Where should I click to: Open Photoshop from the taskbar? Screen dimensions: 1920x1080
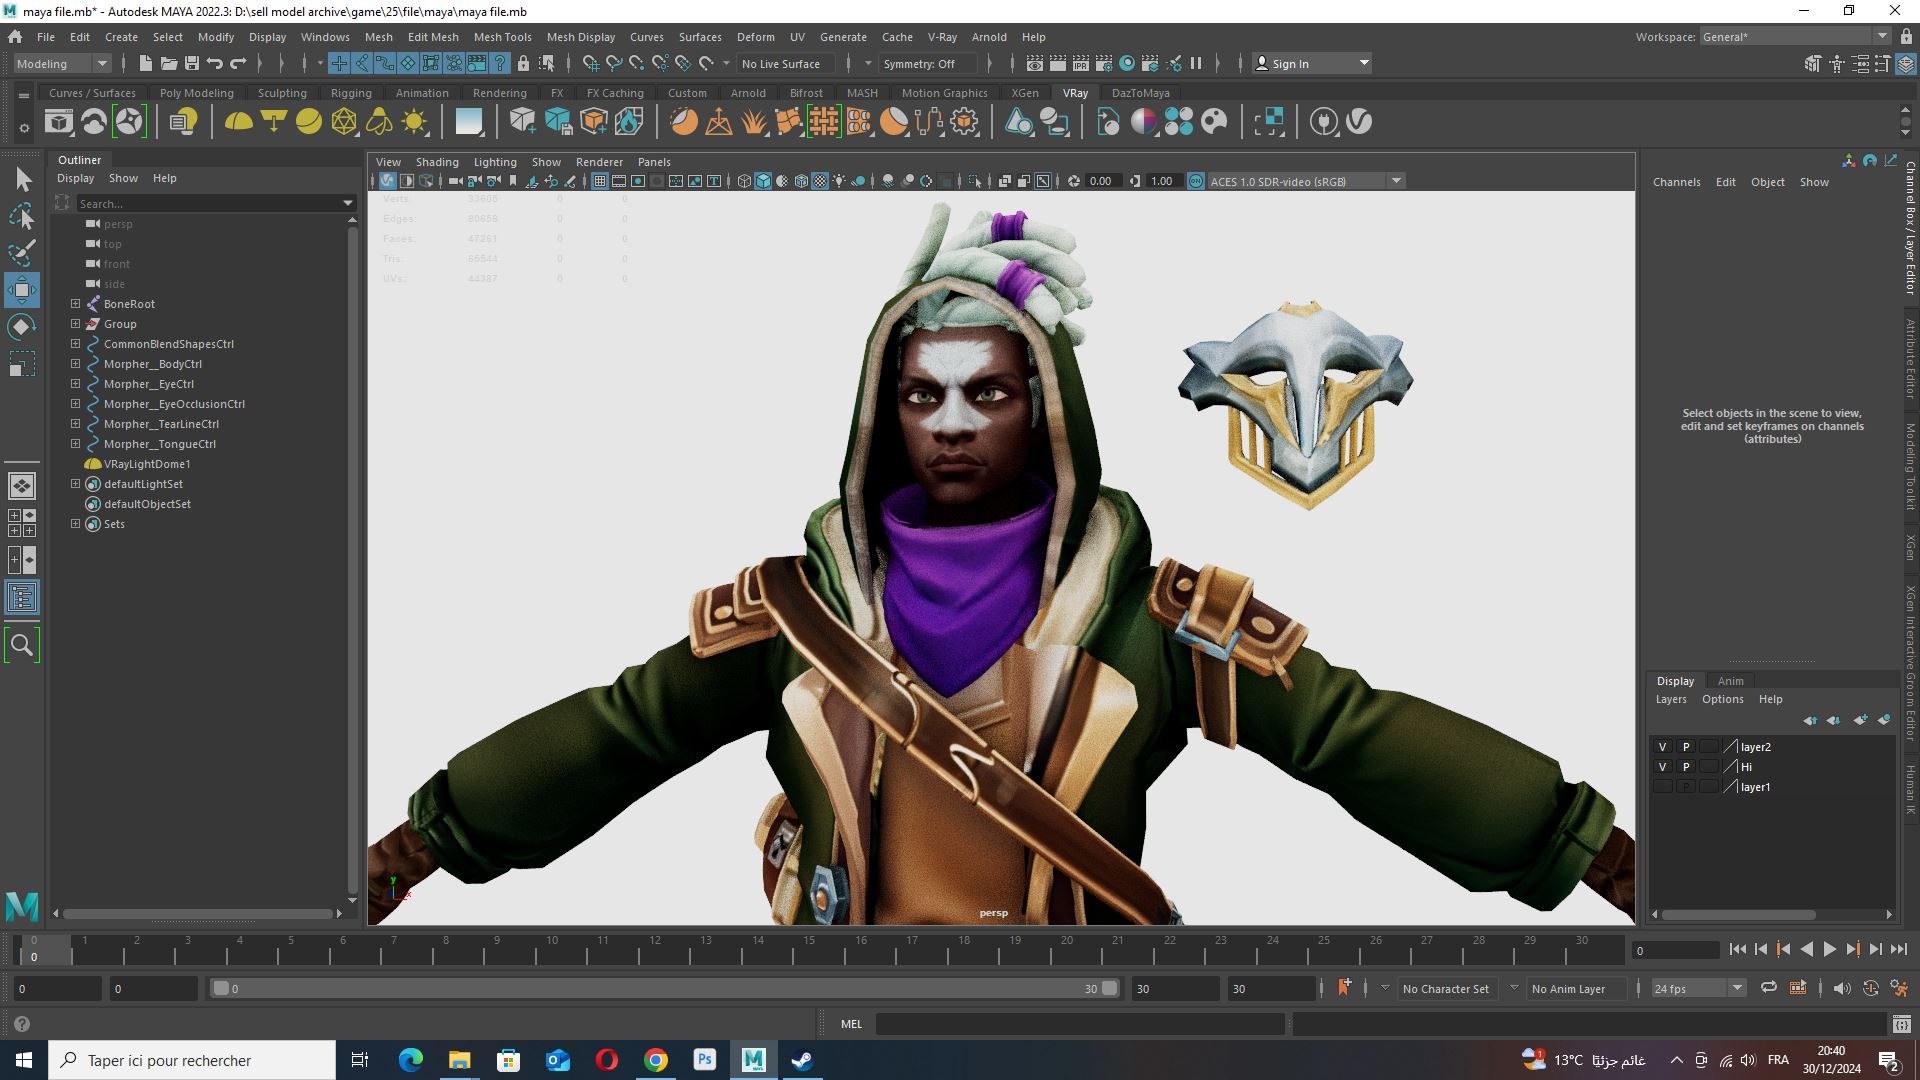705,1060
